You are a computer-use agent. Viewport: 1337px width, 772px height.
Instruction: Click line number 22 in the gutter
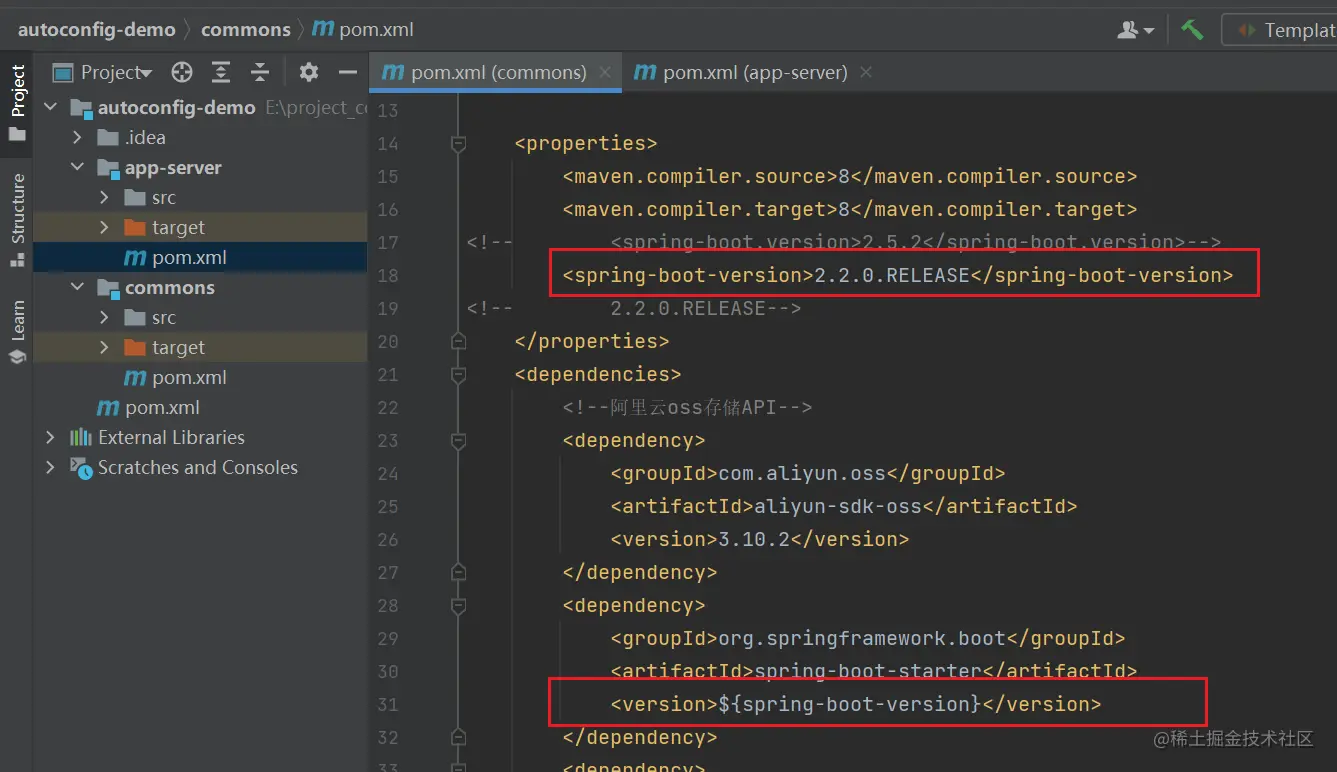point(387,407)
